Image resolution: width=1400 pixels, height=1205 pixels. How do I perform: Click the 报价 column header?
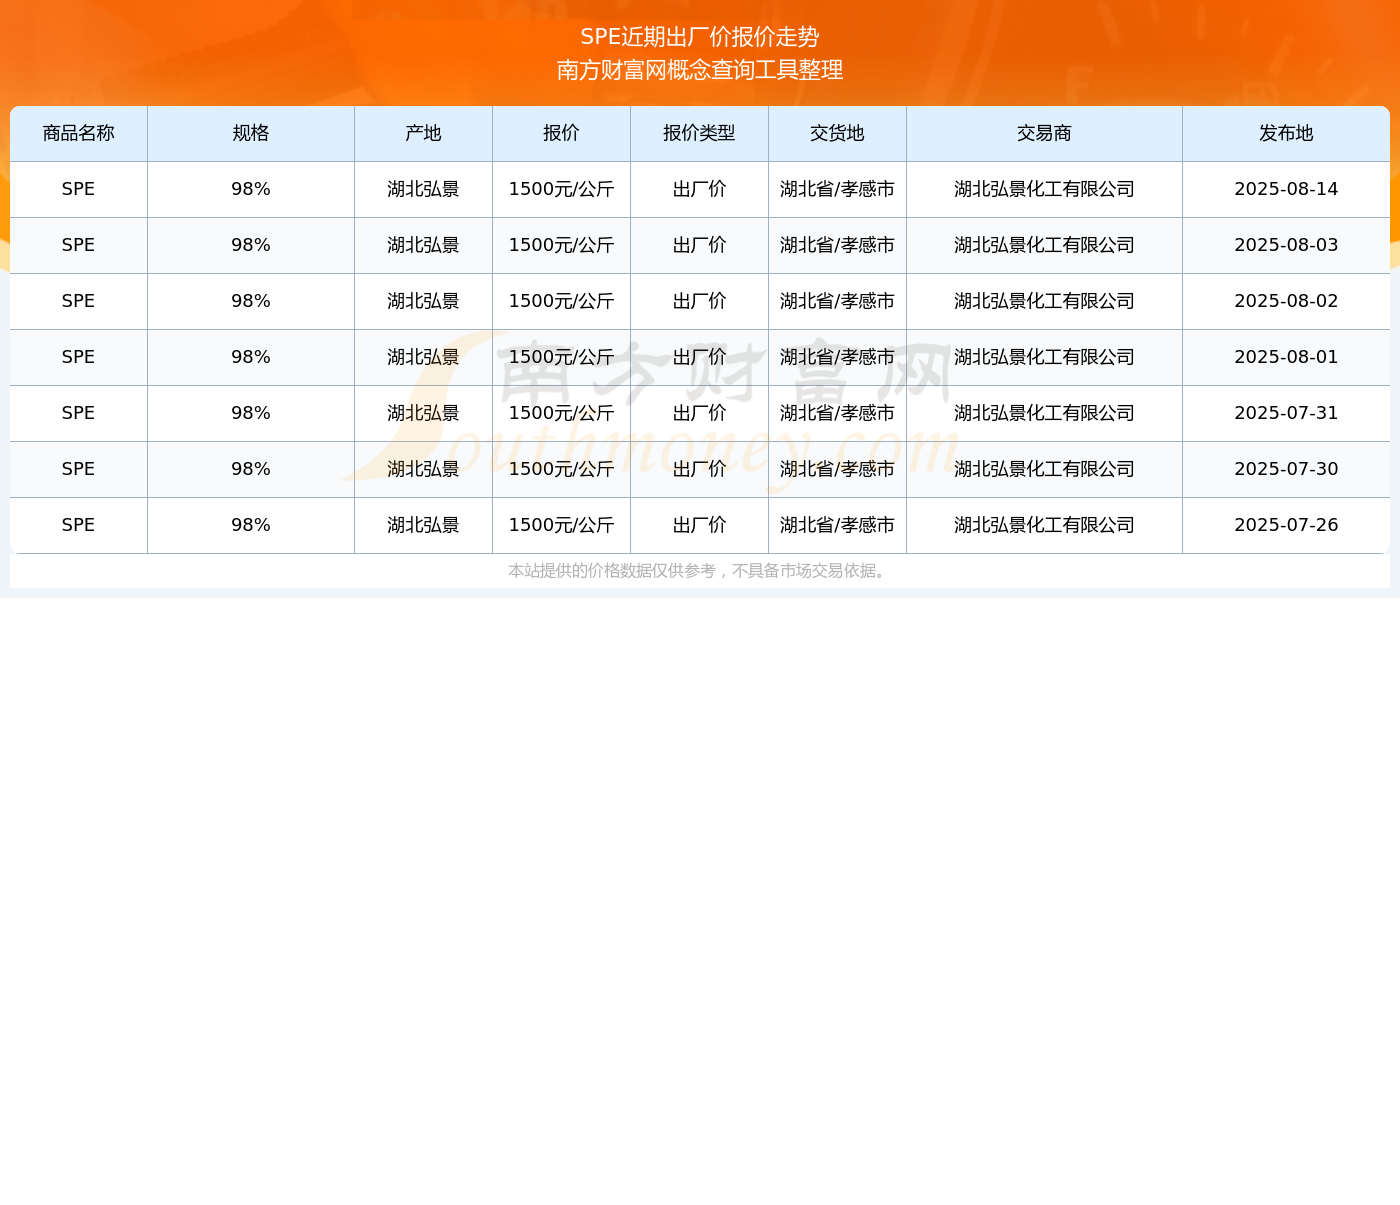click(x=561, y=133)
